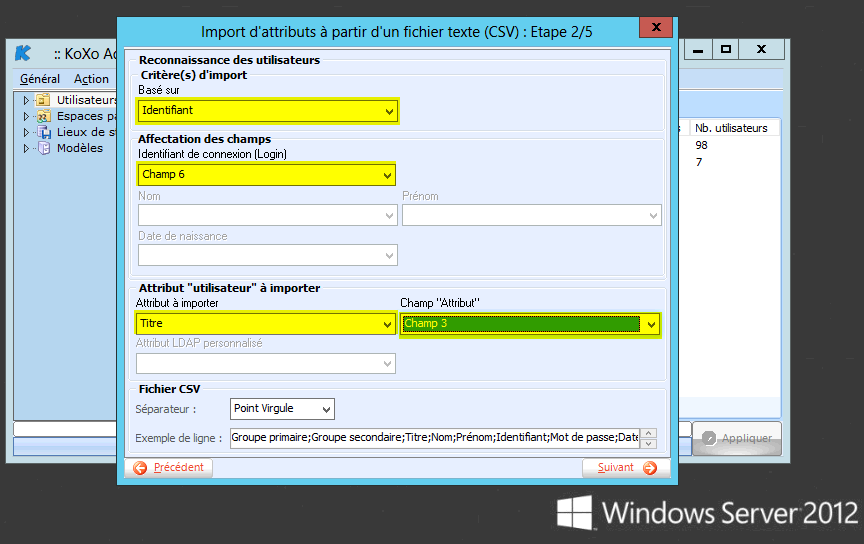Maximize the KoXo main window
The height and width of the screenshot is (544, 864).
[x=726, y=50]
